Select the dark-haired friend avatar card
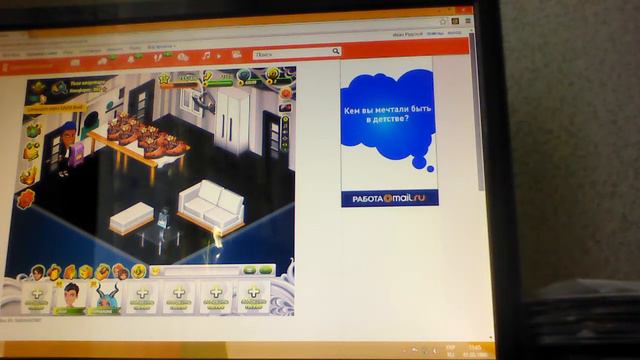 pyautogui.click(x=71, y=297)
